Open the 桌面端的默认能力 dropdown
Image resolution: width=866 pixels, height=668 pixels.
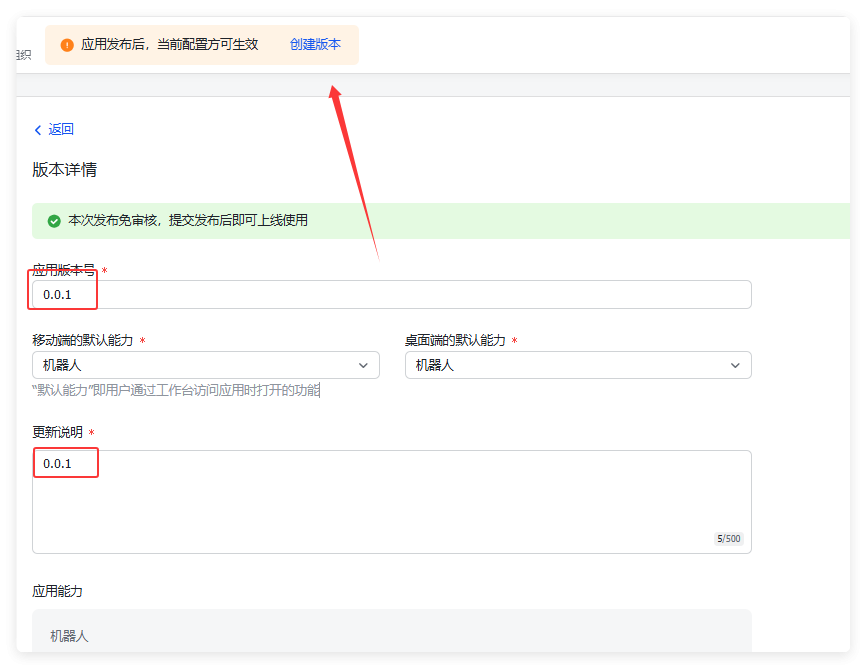point(577,365)
